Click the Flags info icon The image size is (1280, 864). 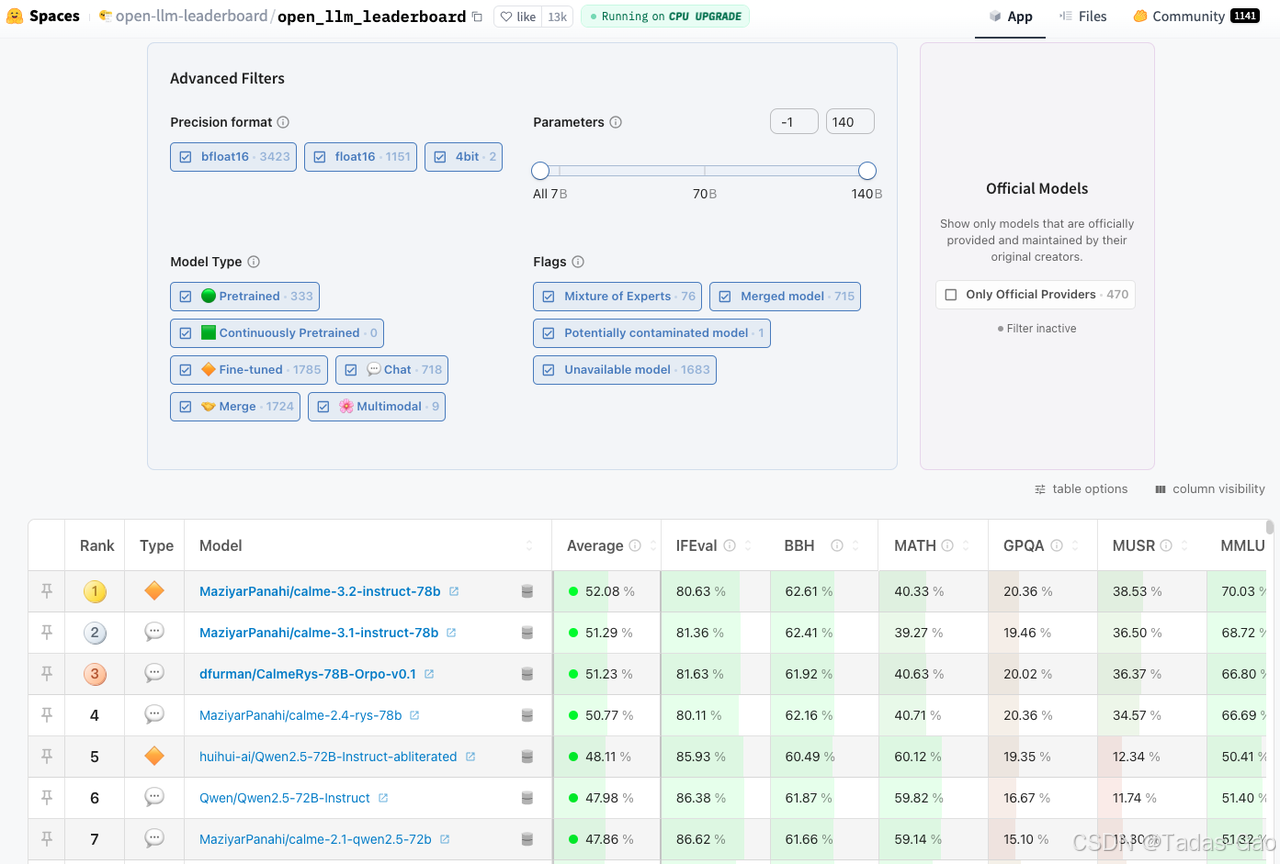pos(578,262)
